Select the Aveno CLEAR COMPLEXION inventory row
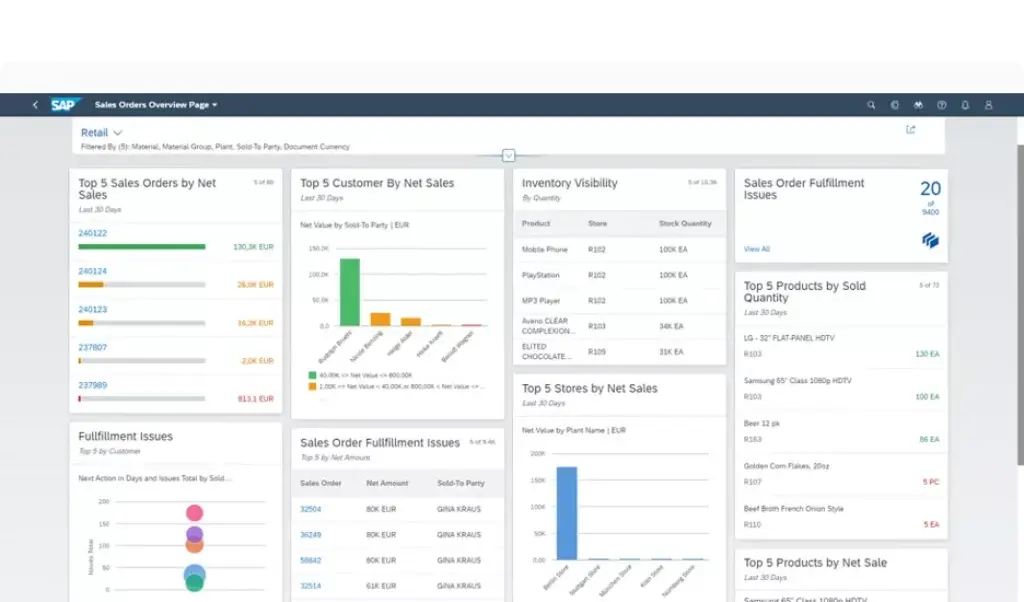The height and width of the screenshot is (602, 1024). click(619, 326)
